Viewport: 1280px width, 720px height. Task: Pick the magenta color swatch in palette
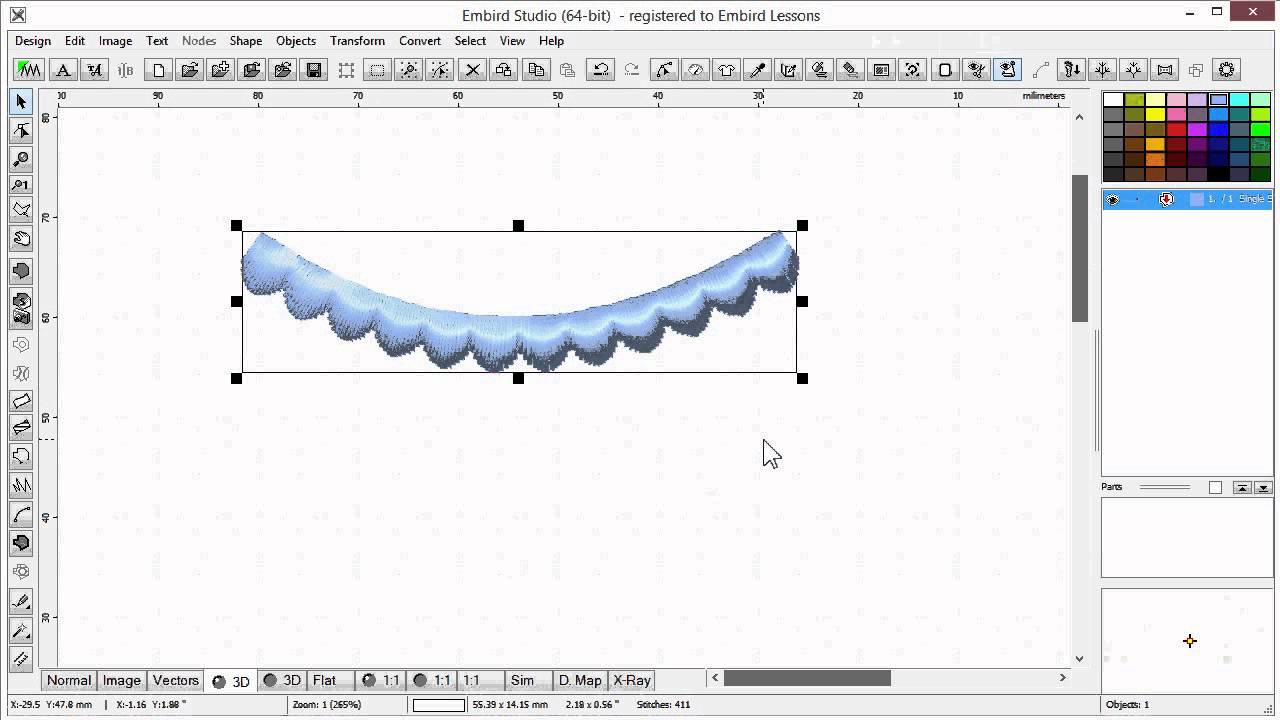[1197, 129]
